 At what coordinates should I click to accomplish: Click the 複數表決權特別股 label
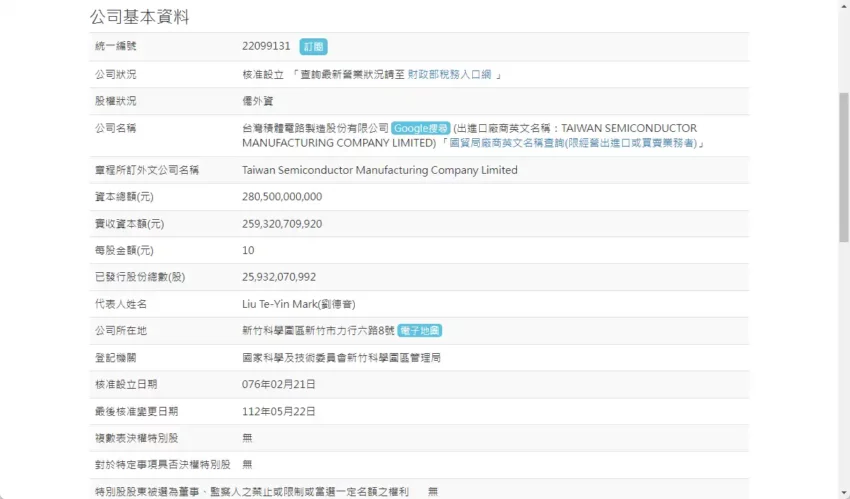(137, 438)
